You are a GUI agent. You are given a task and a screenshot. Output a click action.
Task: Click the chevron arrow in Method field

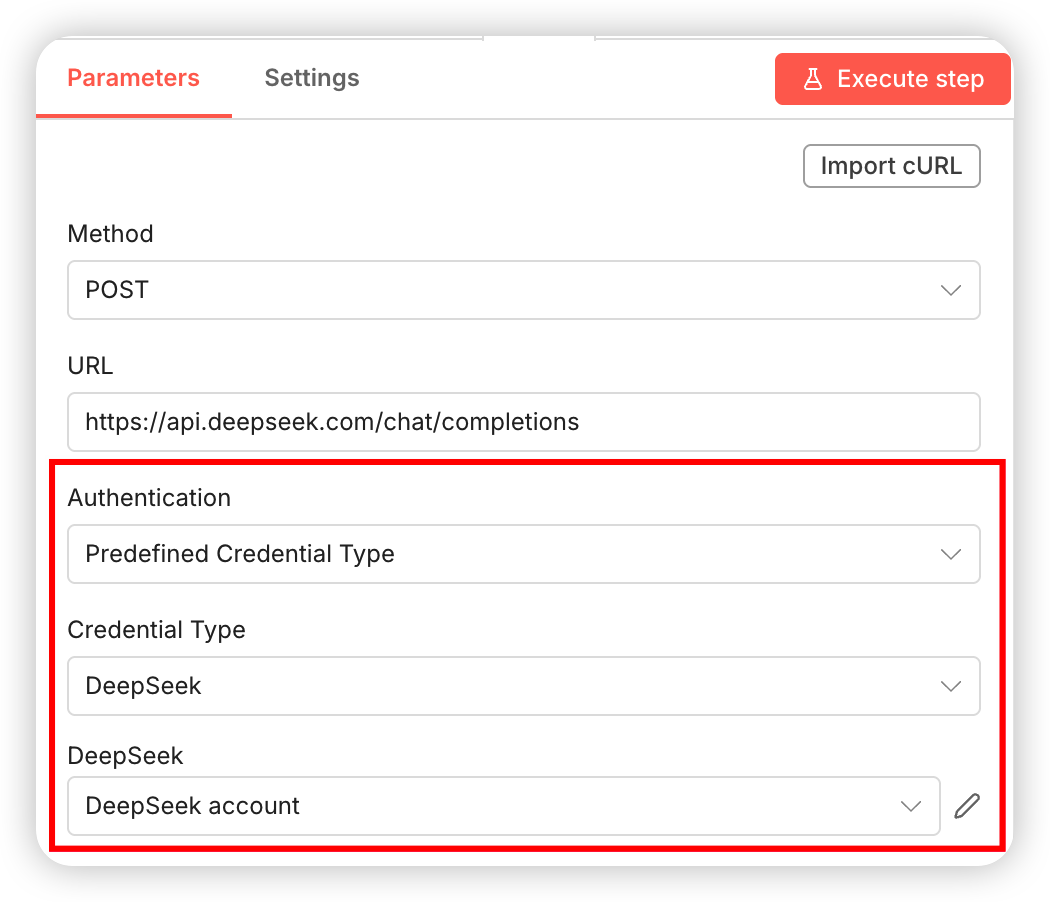point(951,290)
